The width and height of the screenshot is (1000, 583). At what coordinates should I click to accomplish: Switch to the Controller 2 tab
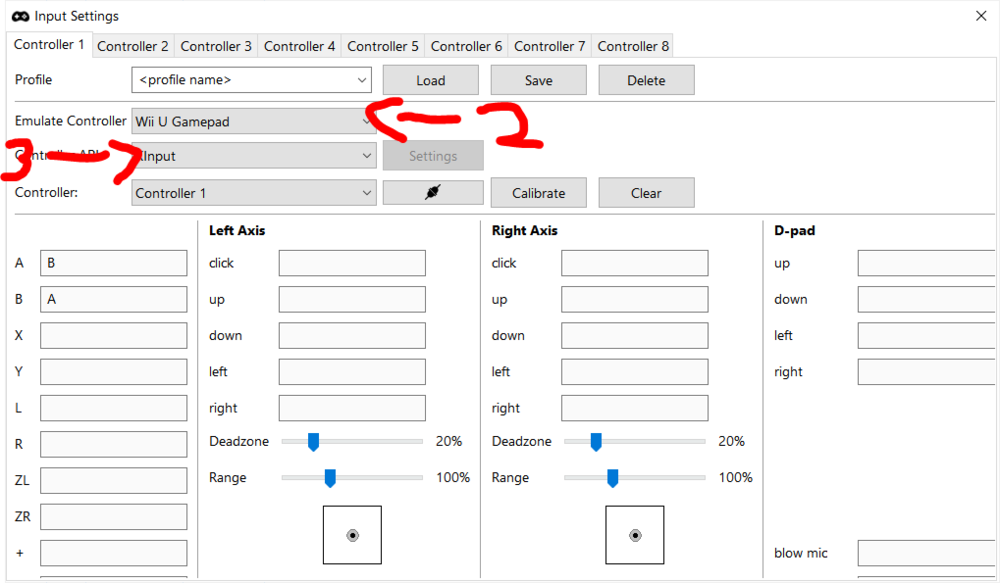point(133,46)
